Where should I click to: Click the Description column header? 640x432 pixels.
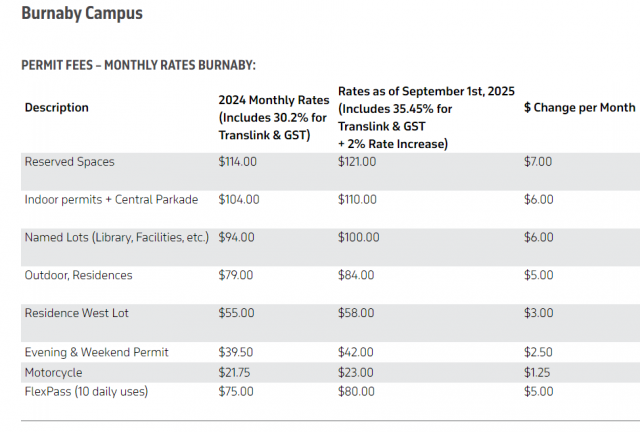pos(57,108)
